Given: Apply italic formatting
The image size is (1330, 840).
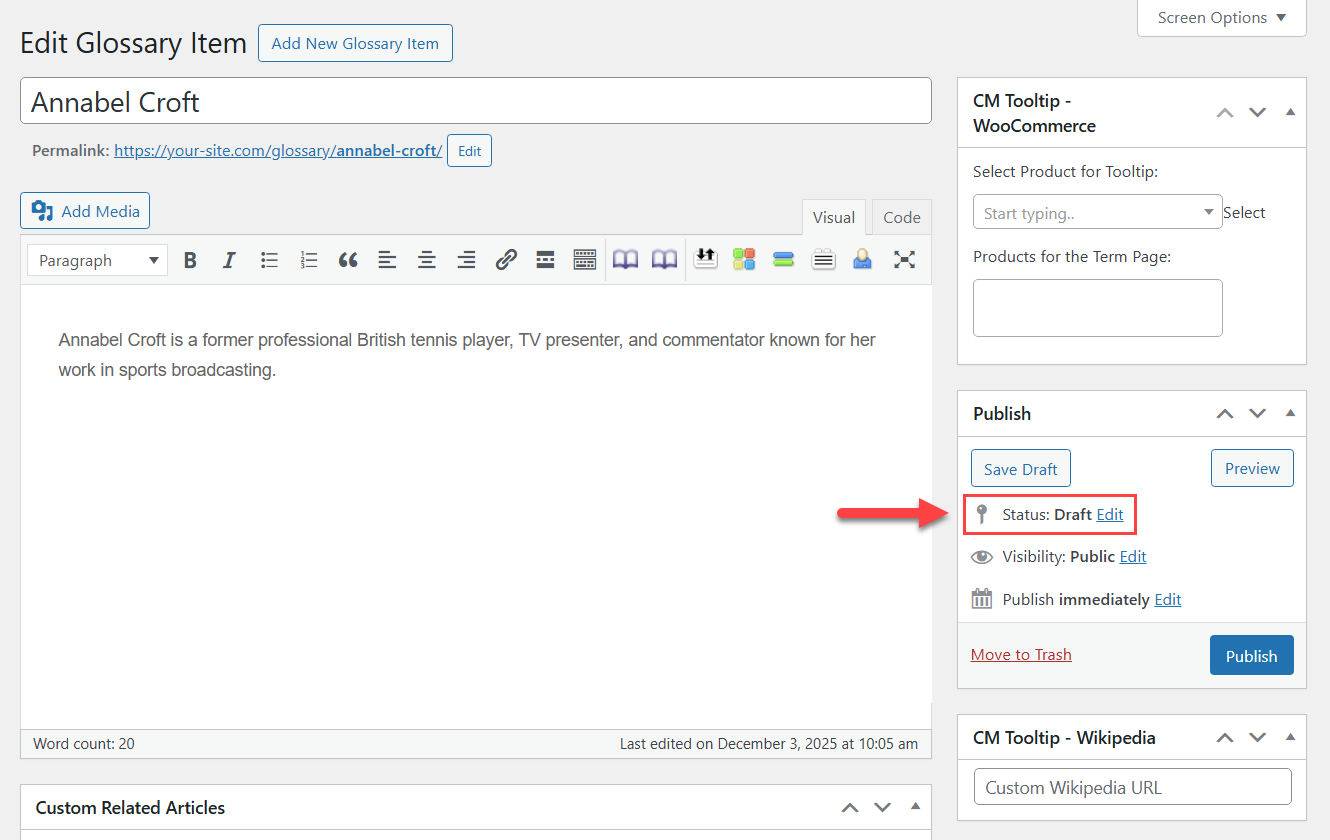Looking at the screenshot, I should tap(229, 259).
